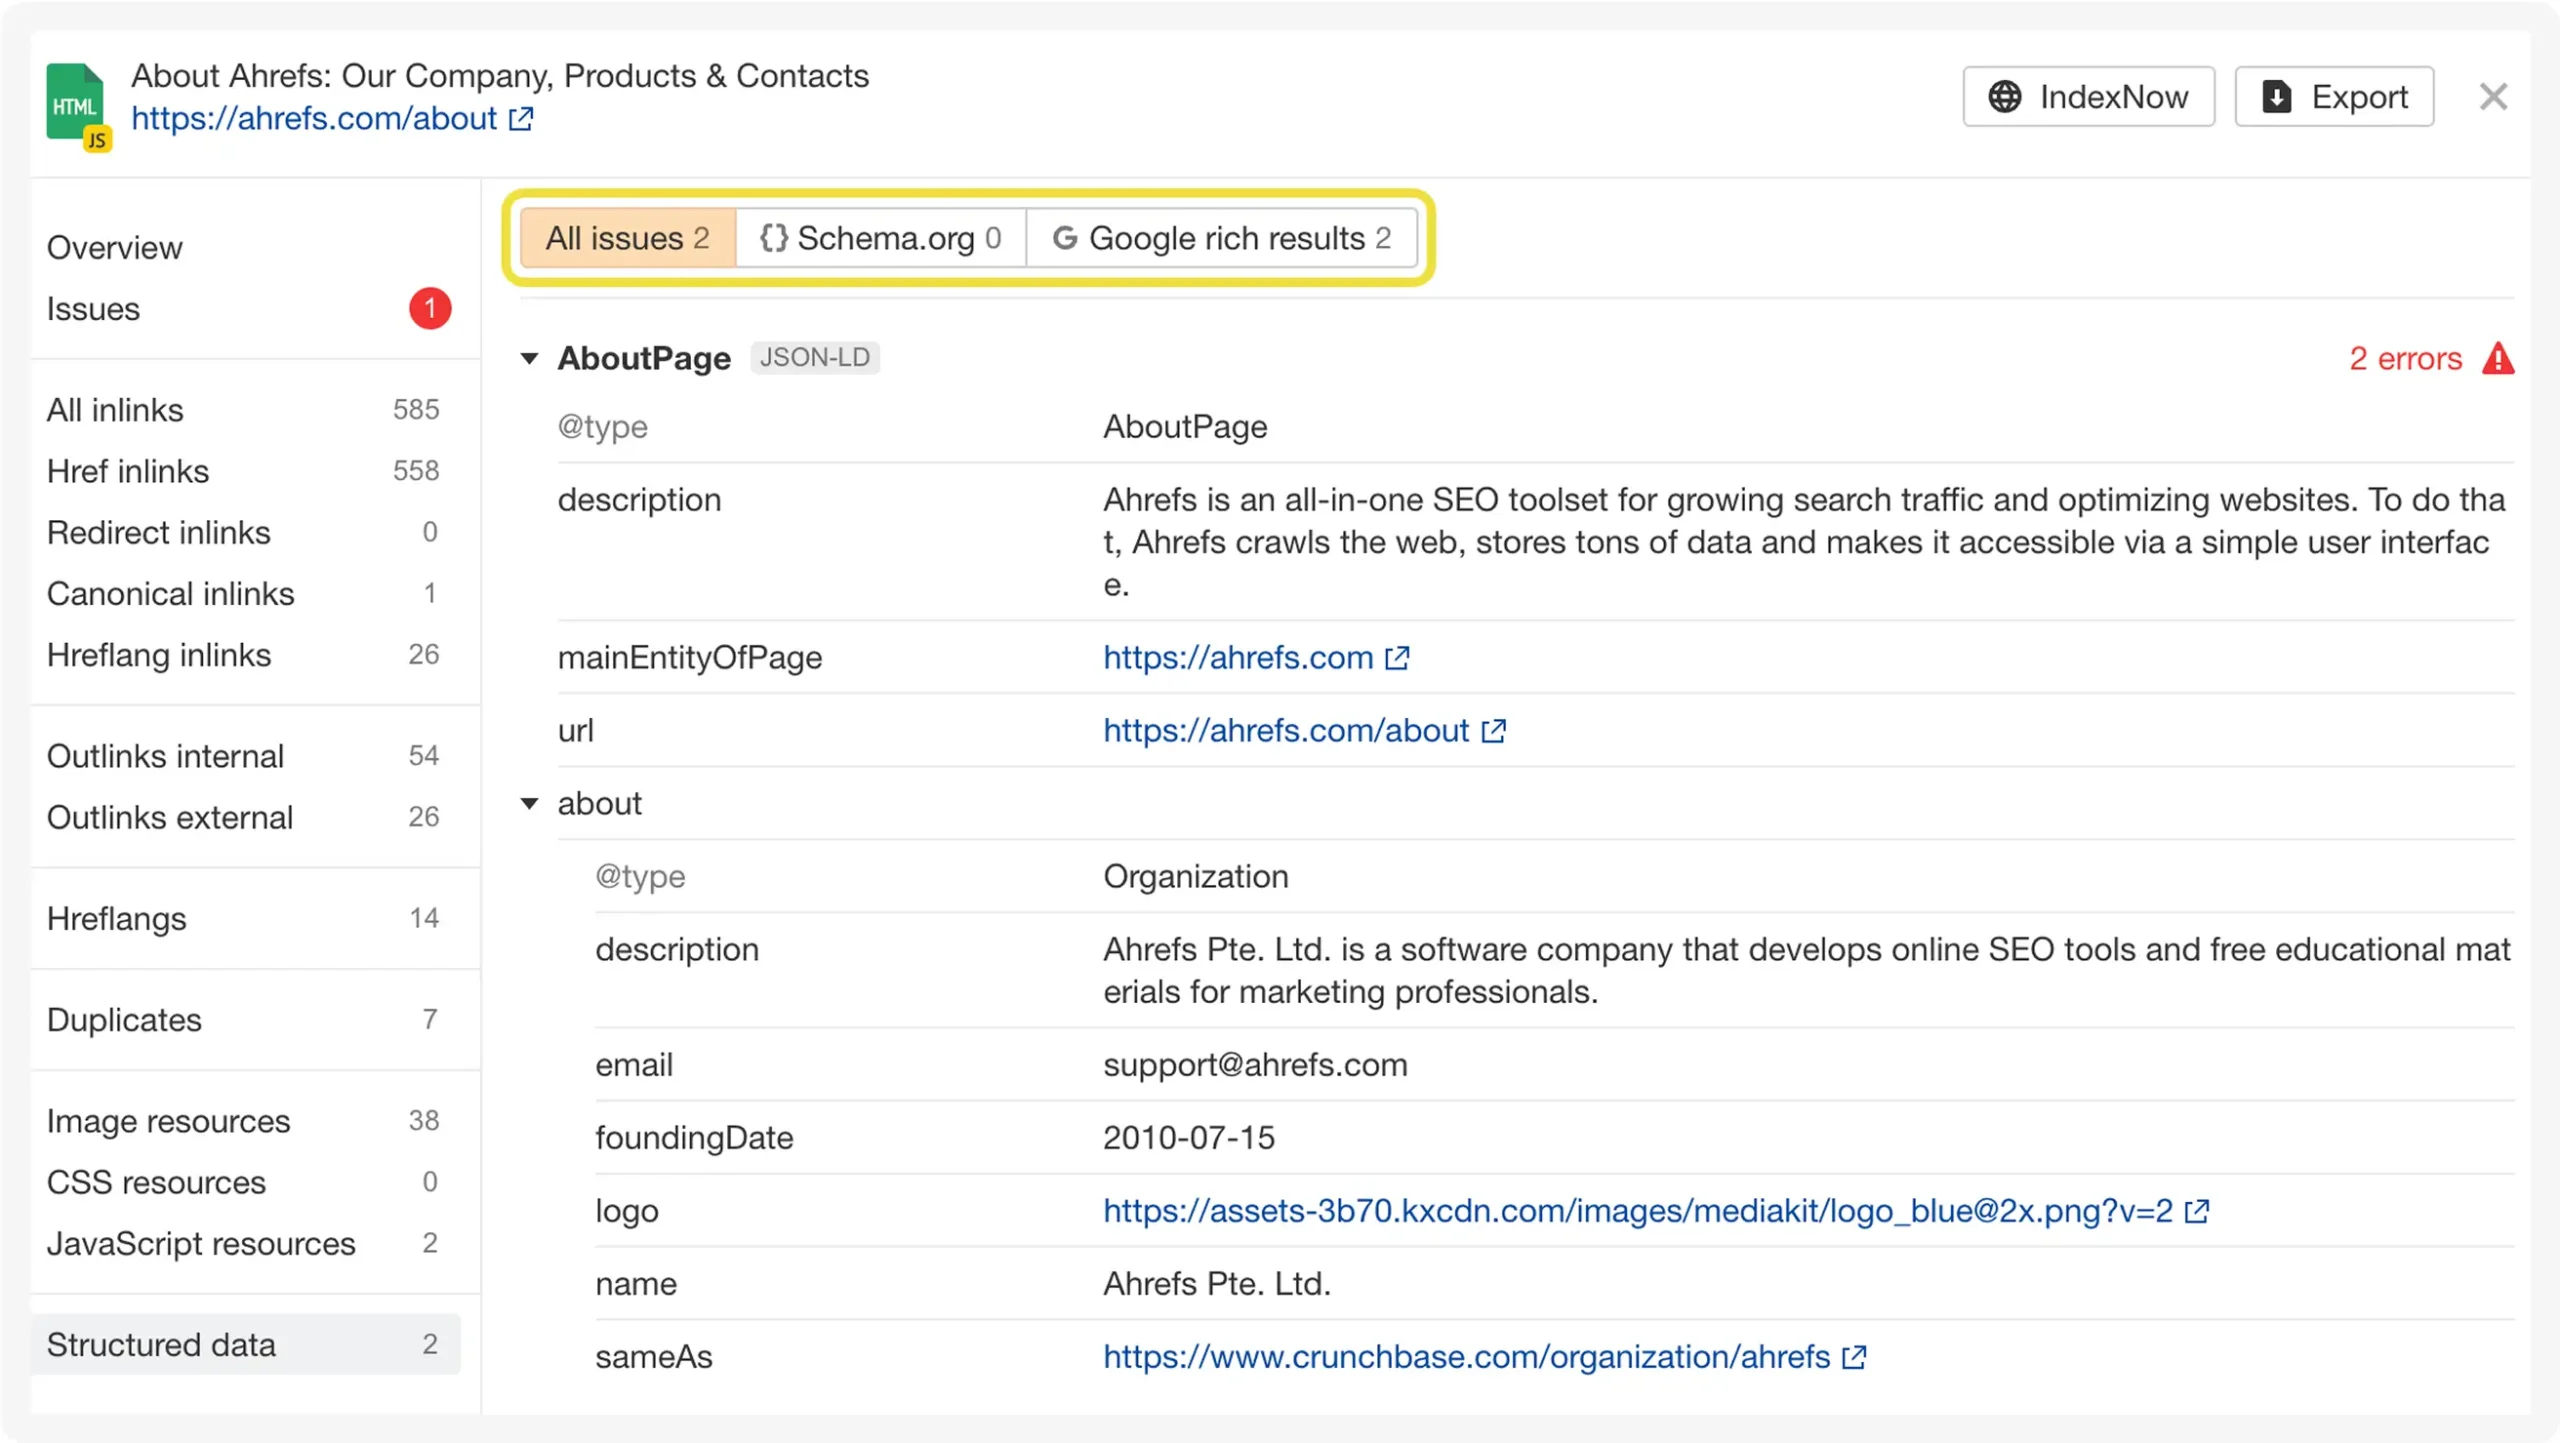Click the Duplicates count 7
Image resolution: width=2560 pixels, height=1443 pixels.
(x=430, y=1020)
